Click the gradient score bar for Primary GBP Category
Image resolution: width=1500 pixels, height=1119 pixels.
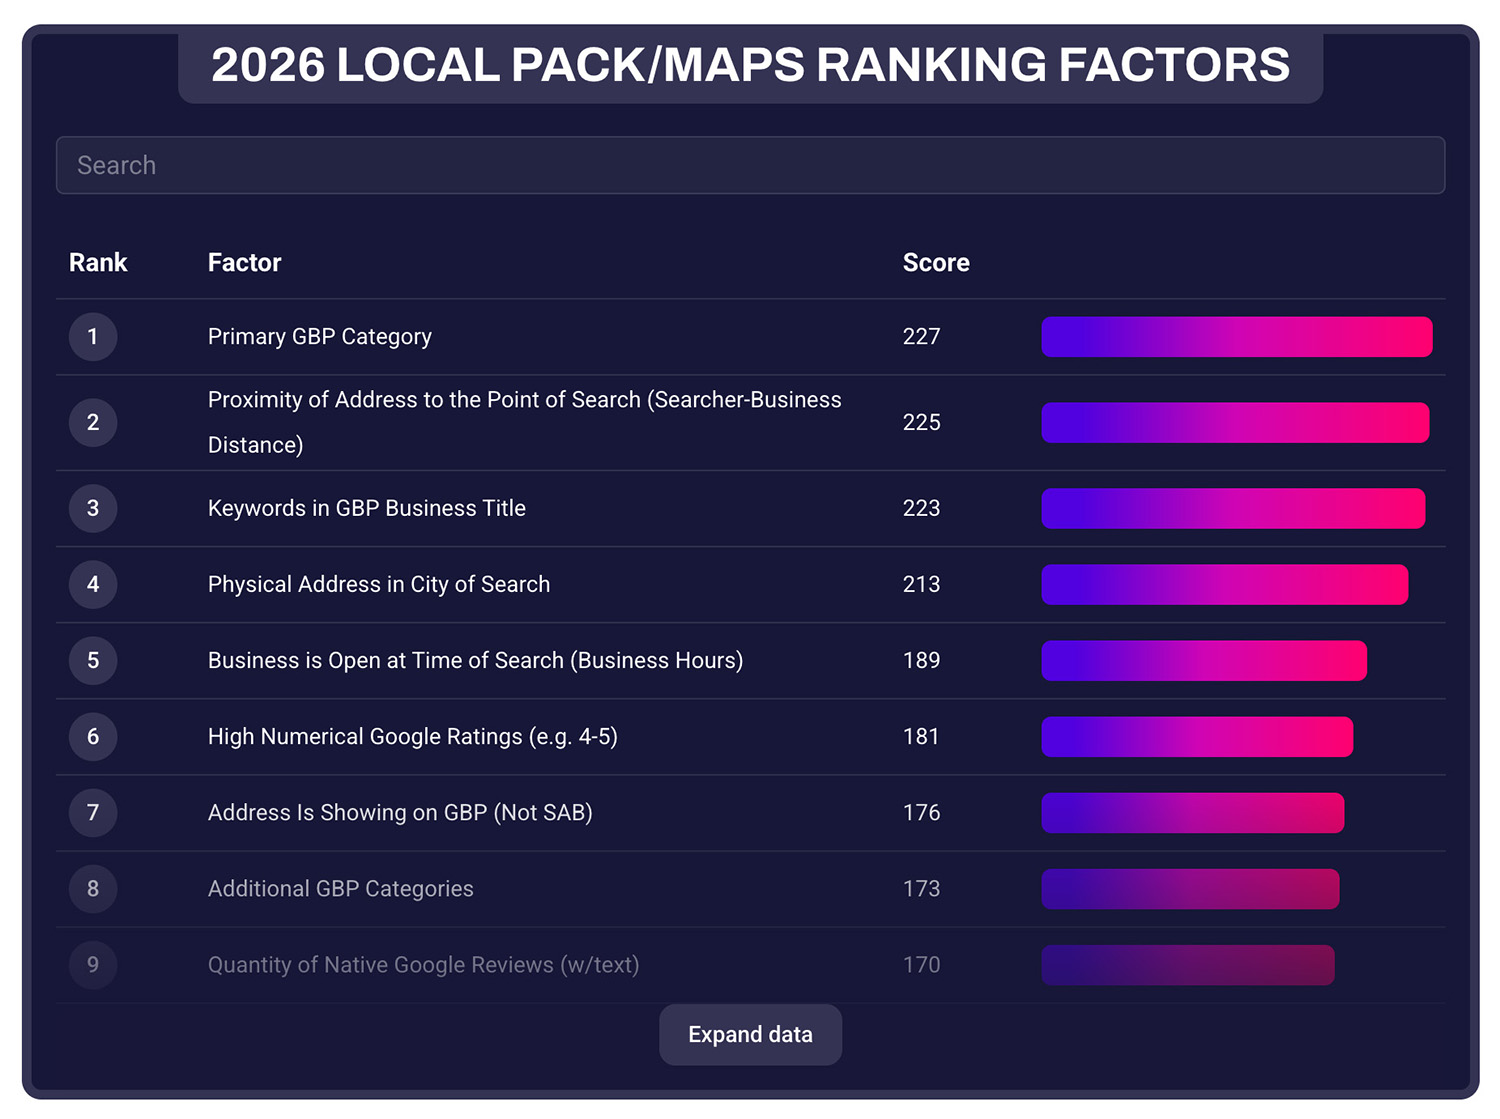coord(1237,337)
